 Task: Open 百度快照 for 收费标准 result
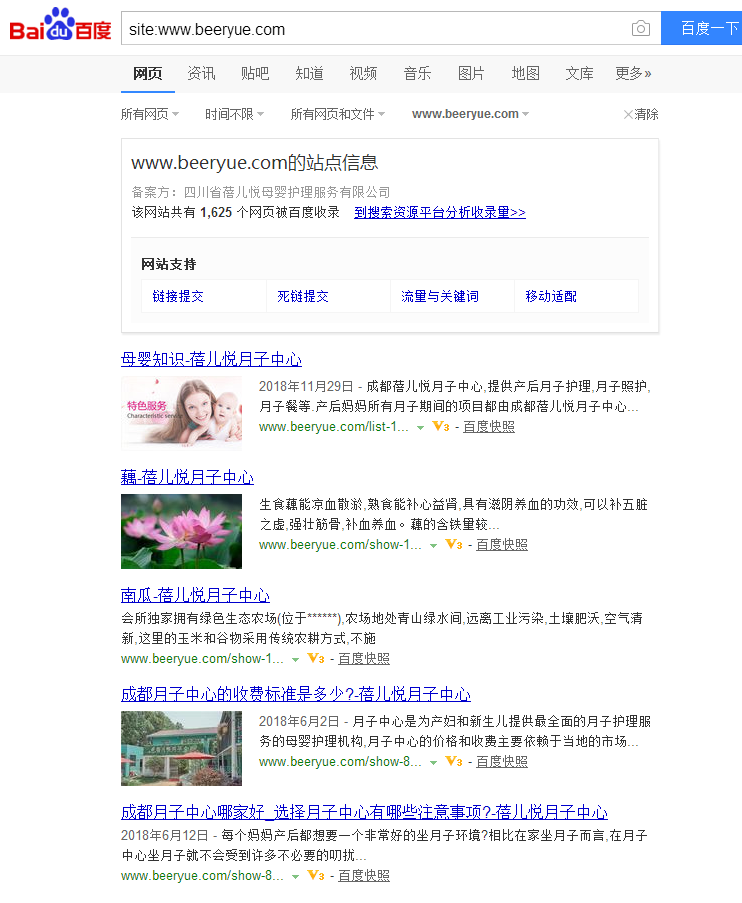pos(502,761)
